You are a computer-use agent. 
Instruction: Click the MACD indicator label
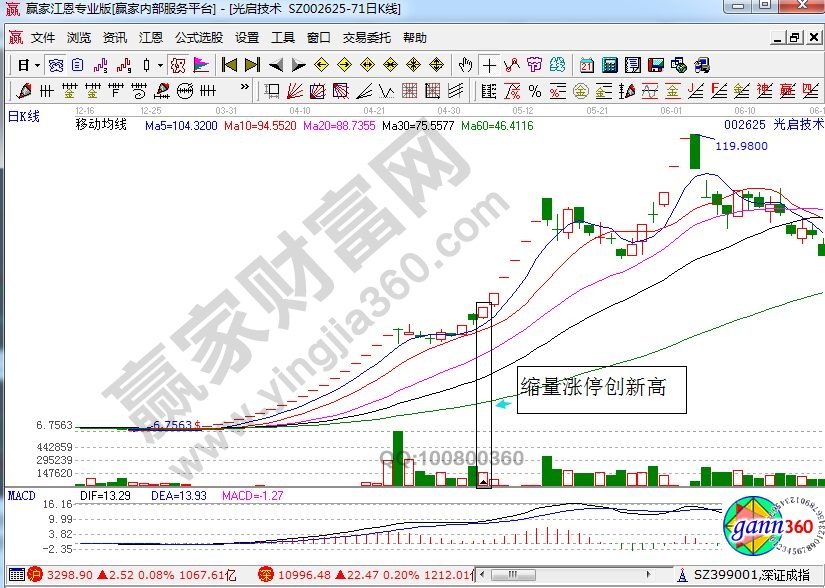(22, 495)
